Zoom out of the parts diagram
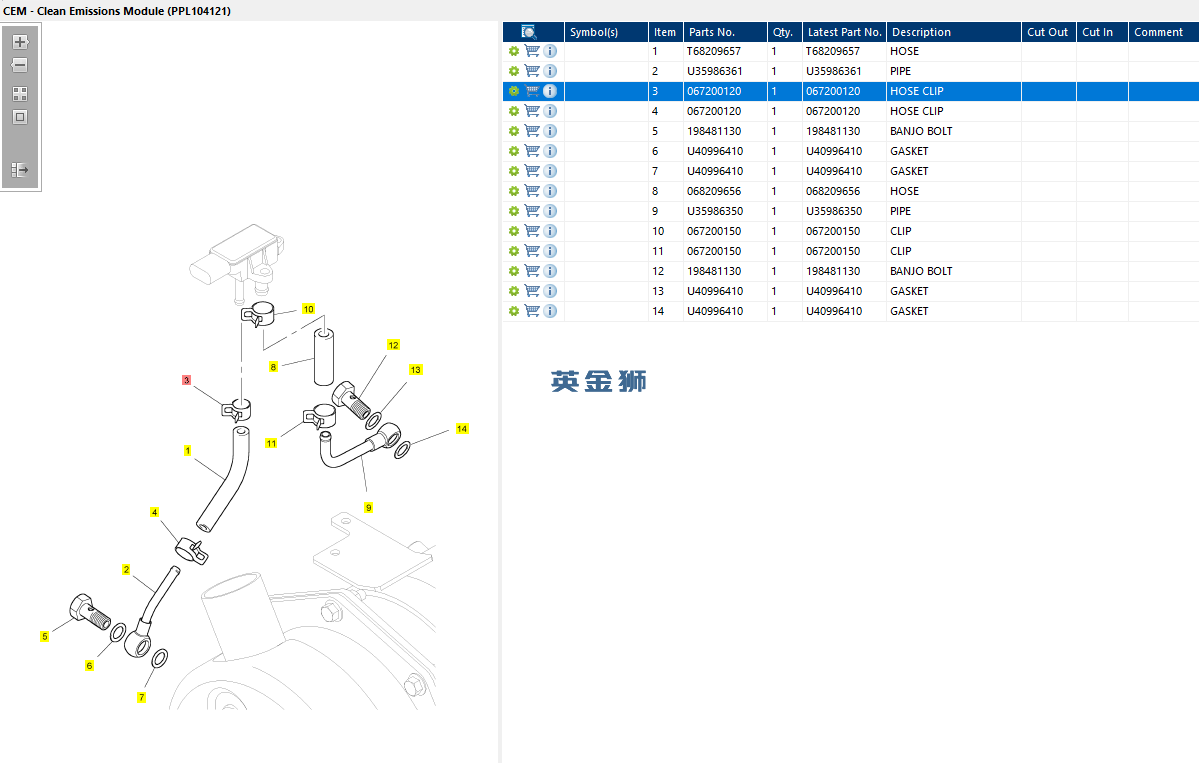 (x=20, y=66)
